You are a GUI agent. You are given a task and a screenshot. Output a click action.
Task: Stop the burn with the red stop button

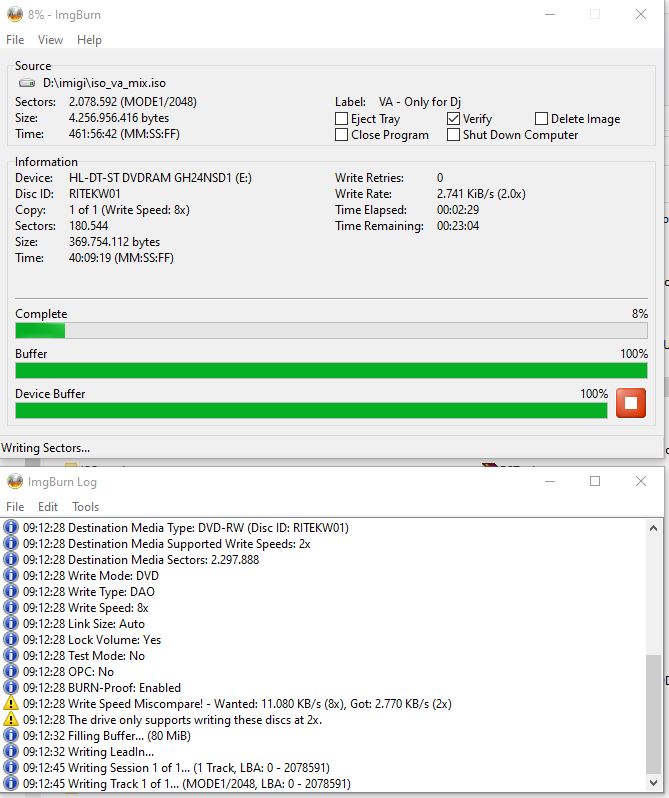click(631, 403)
